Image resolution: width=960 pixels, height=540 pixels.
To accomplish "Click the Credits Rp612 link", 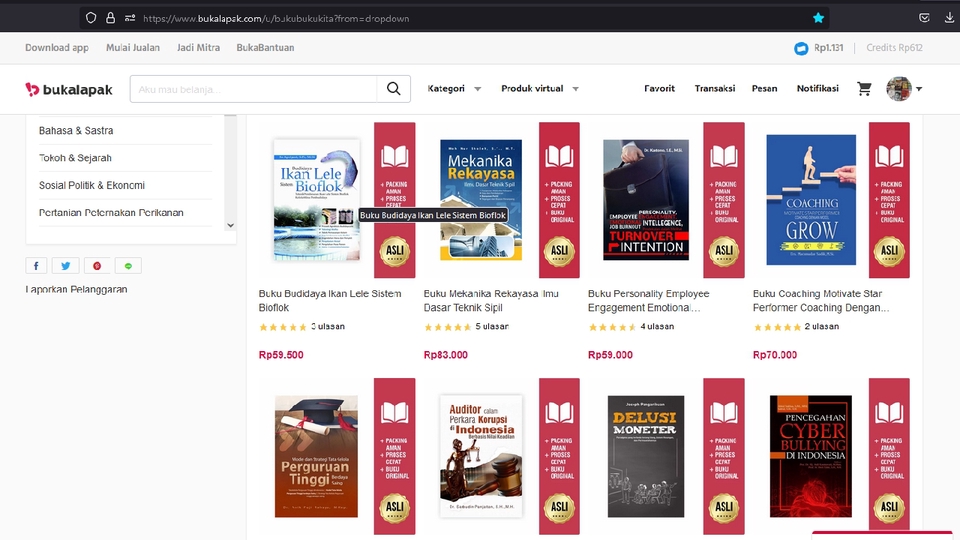I will (x=894, y=48).
